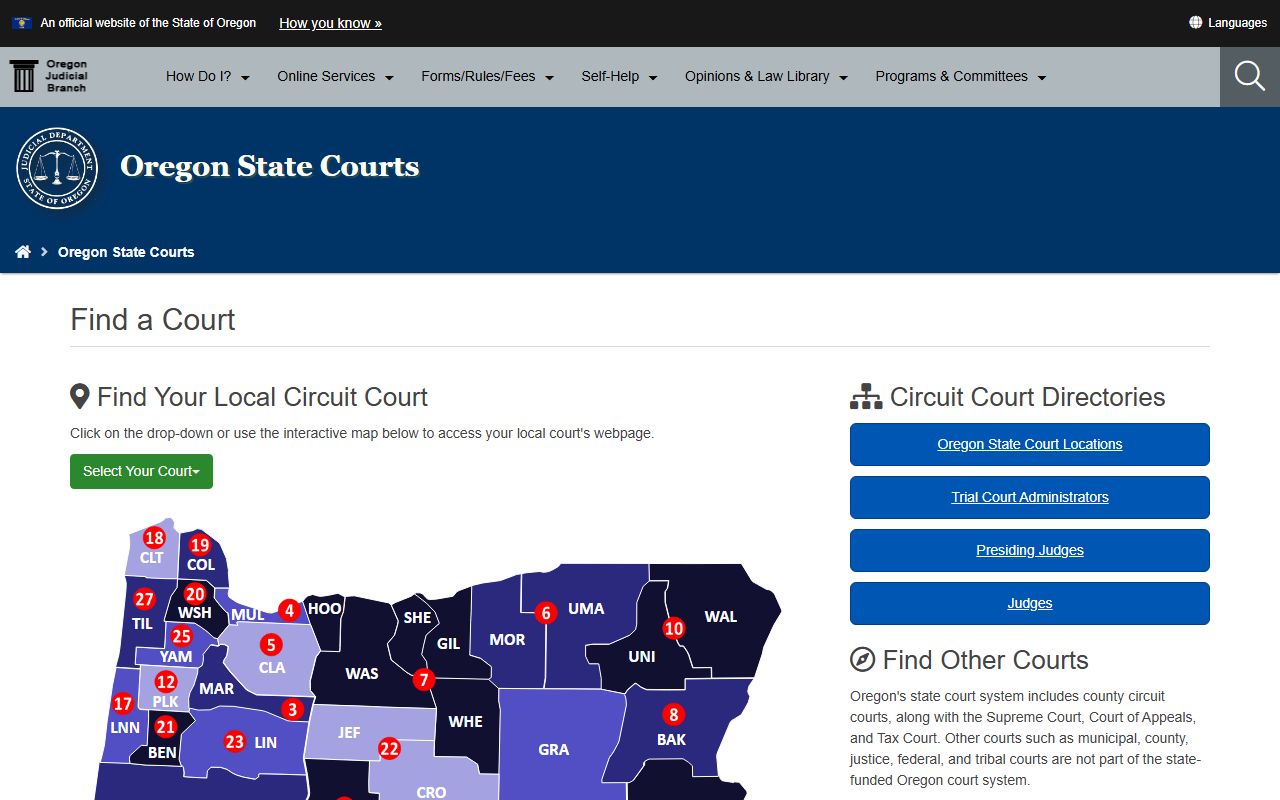This screenshot has width=1280, height=800.
Task: Select map marker 5 for Clackamas
Action: click(x=271, y=645)
